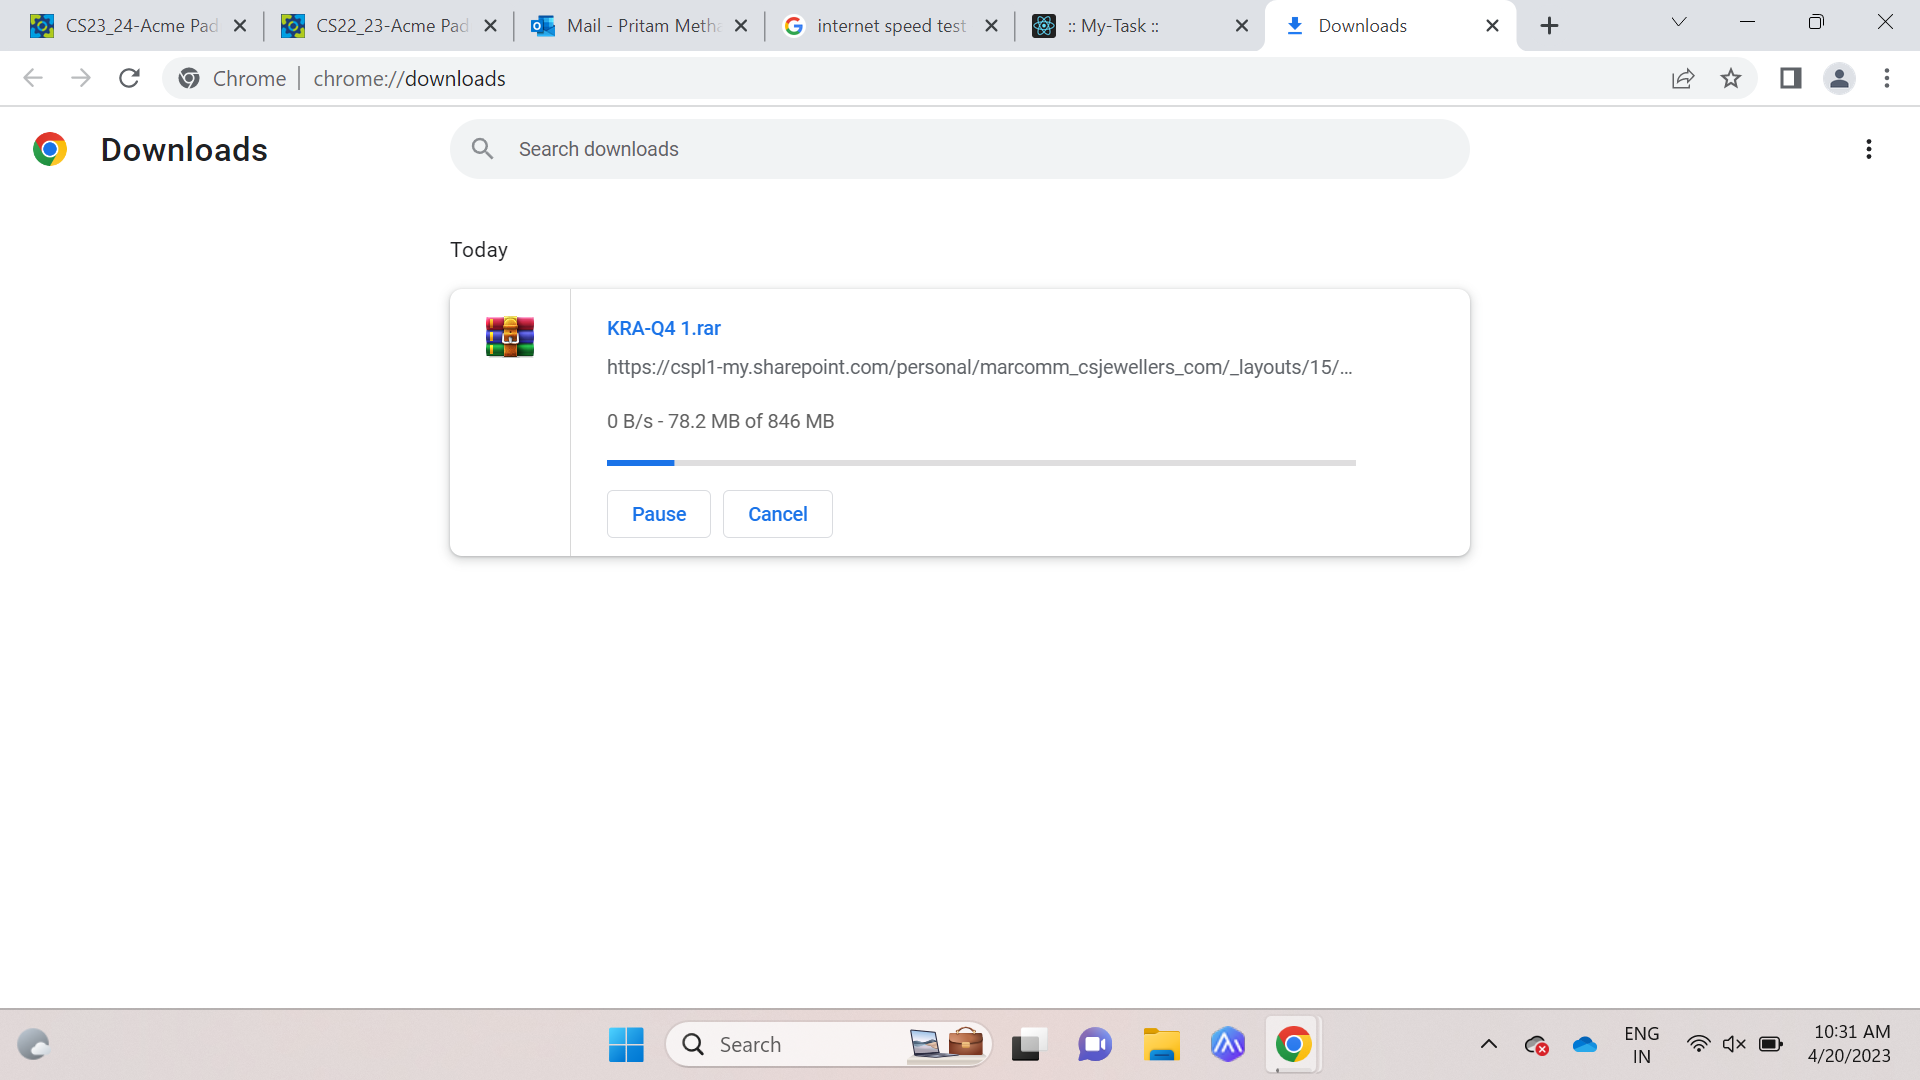The image size is (1920, 1080).
Task: Click the download progress bar
Action: tap(981, 463)
